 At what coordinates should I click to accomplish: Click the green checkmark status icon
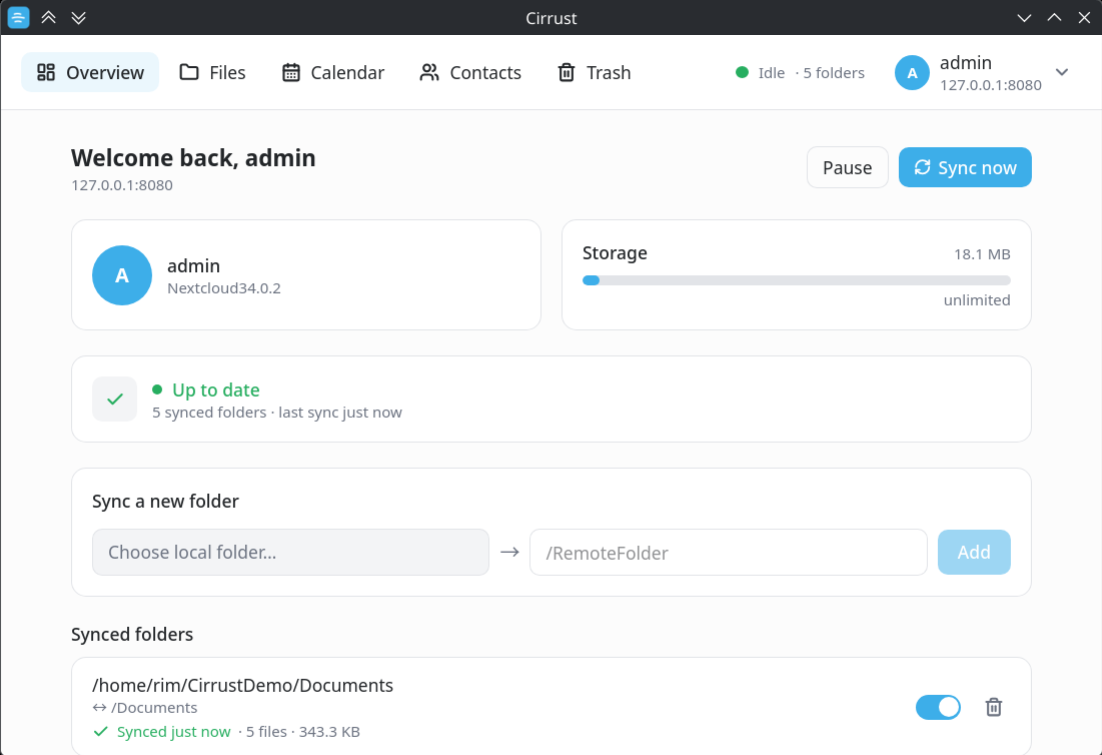115,399
